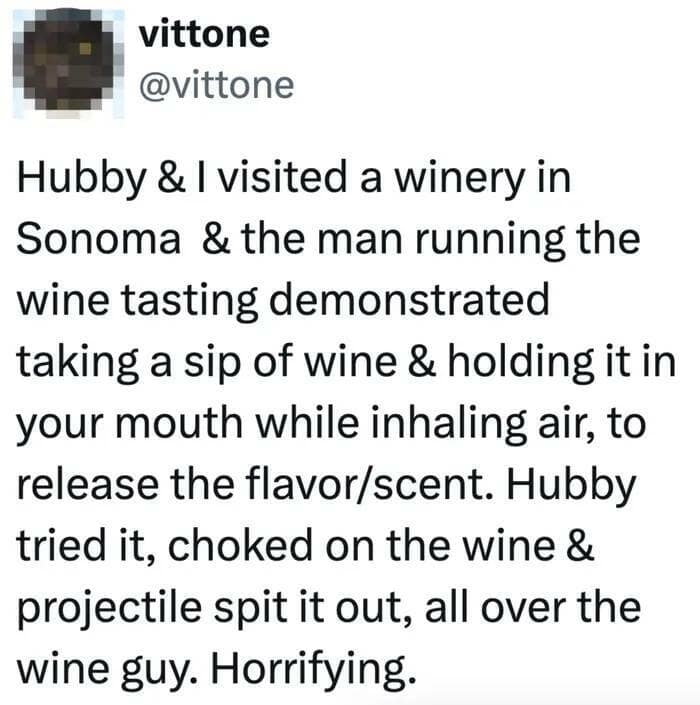Click the bold display name vittone
700x705 pixels.
pyautogui.click(x=204, y=33)
